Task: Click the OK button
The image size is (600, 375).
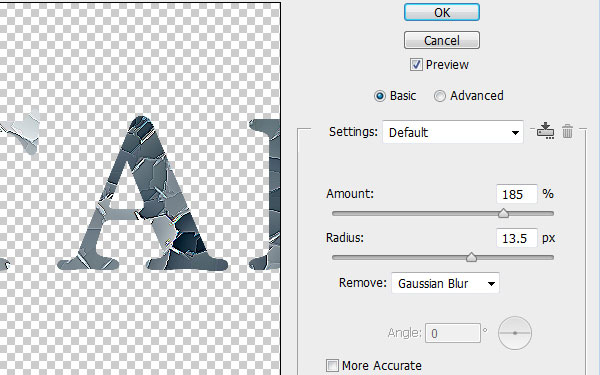Action: click(442, 12)
